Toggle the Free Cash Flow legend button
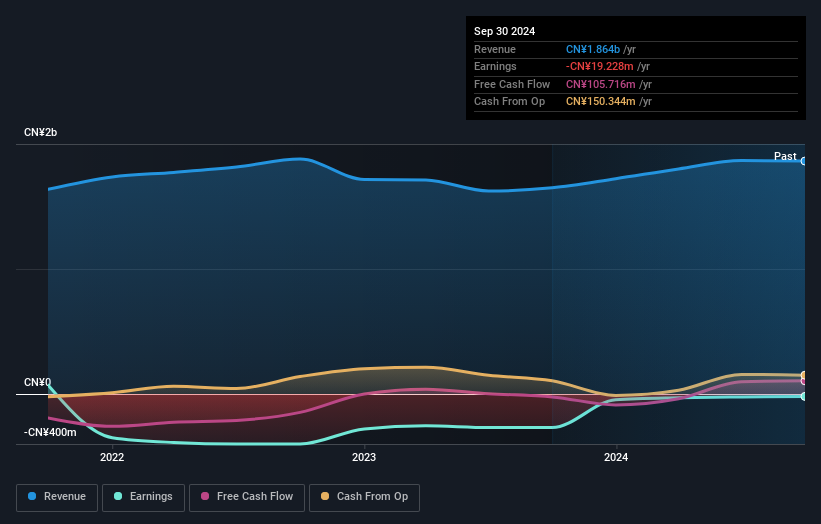The height and width of the screenshot is (524, 821). pos(247,497)
